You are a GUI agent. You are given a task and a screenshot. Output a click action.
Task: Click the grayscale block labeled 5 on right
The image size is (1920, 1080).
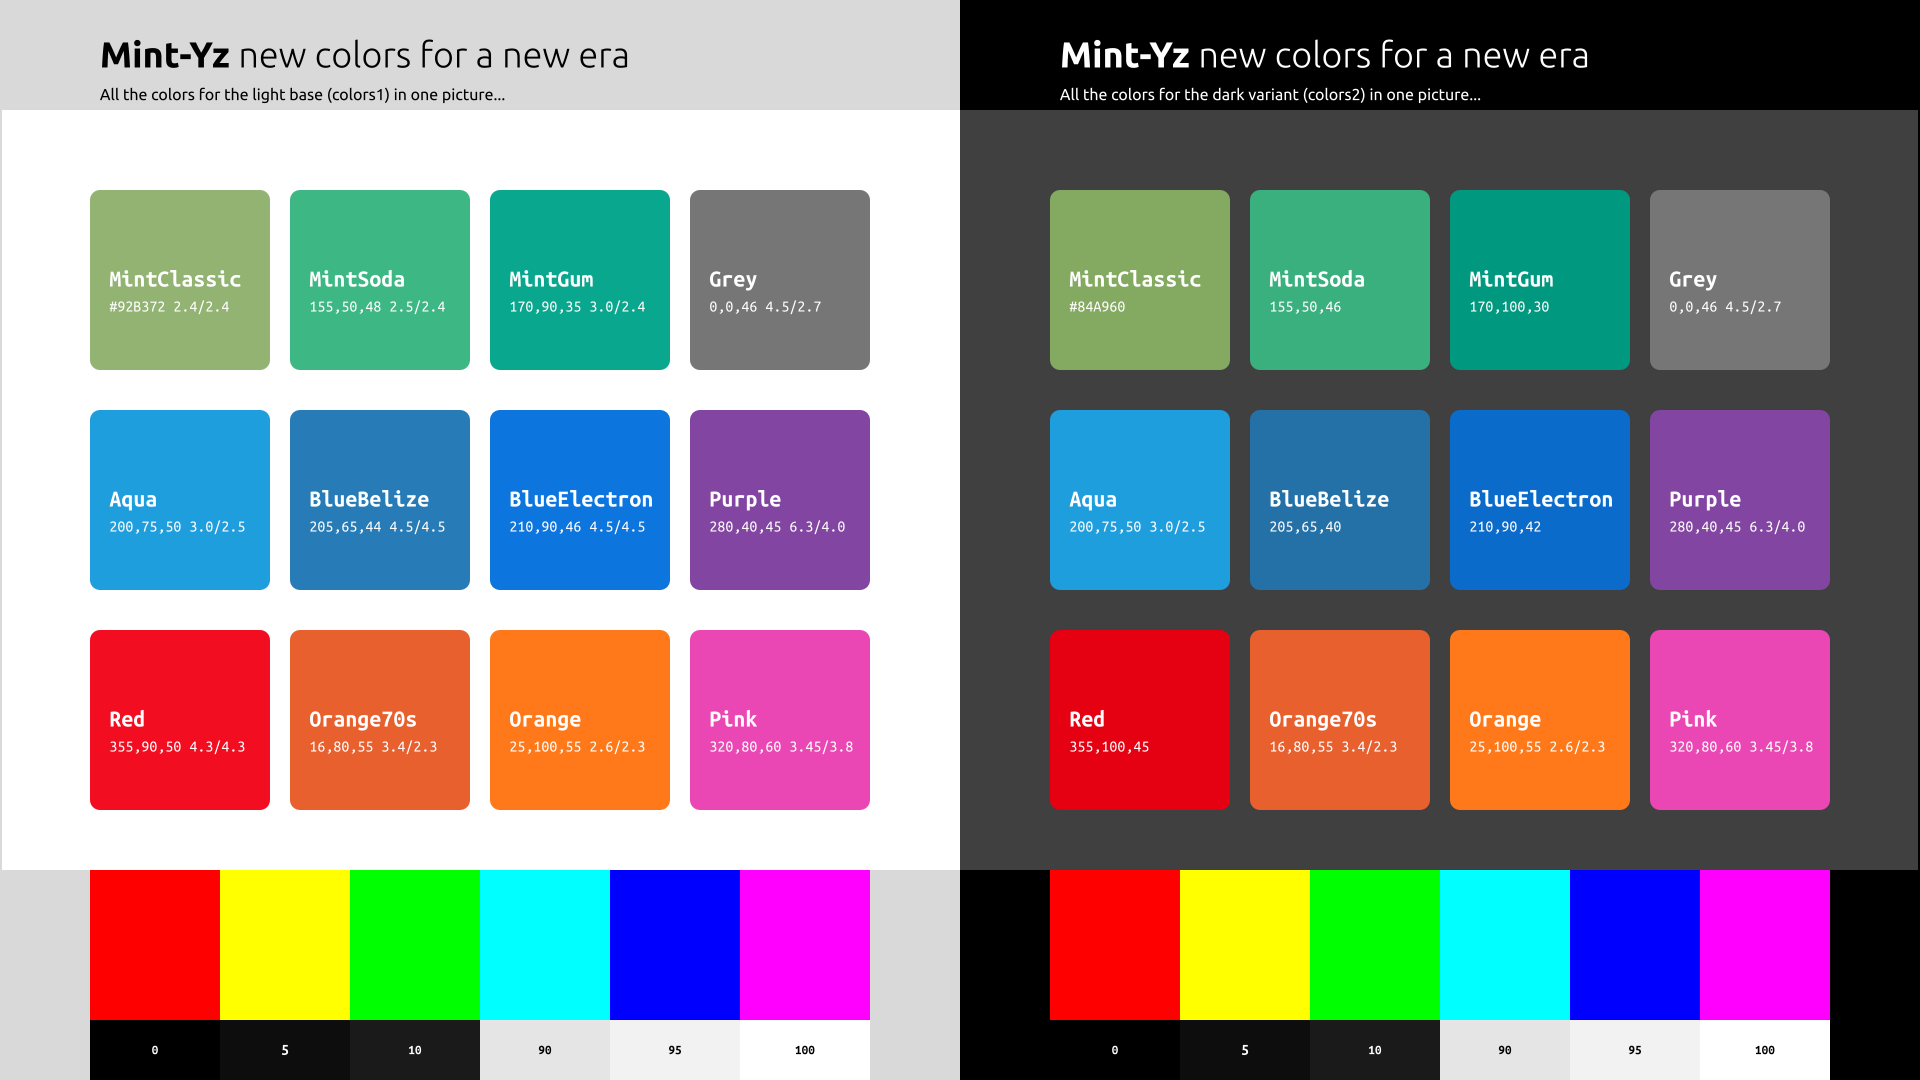[x=1245, y=1050]
